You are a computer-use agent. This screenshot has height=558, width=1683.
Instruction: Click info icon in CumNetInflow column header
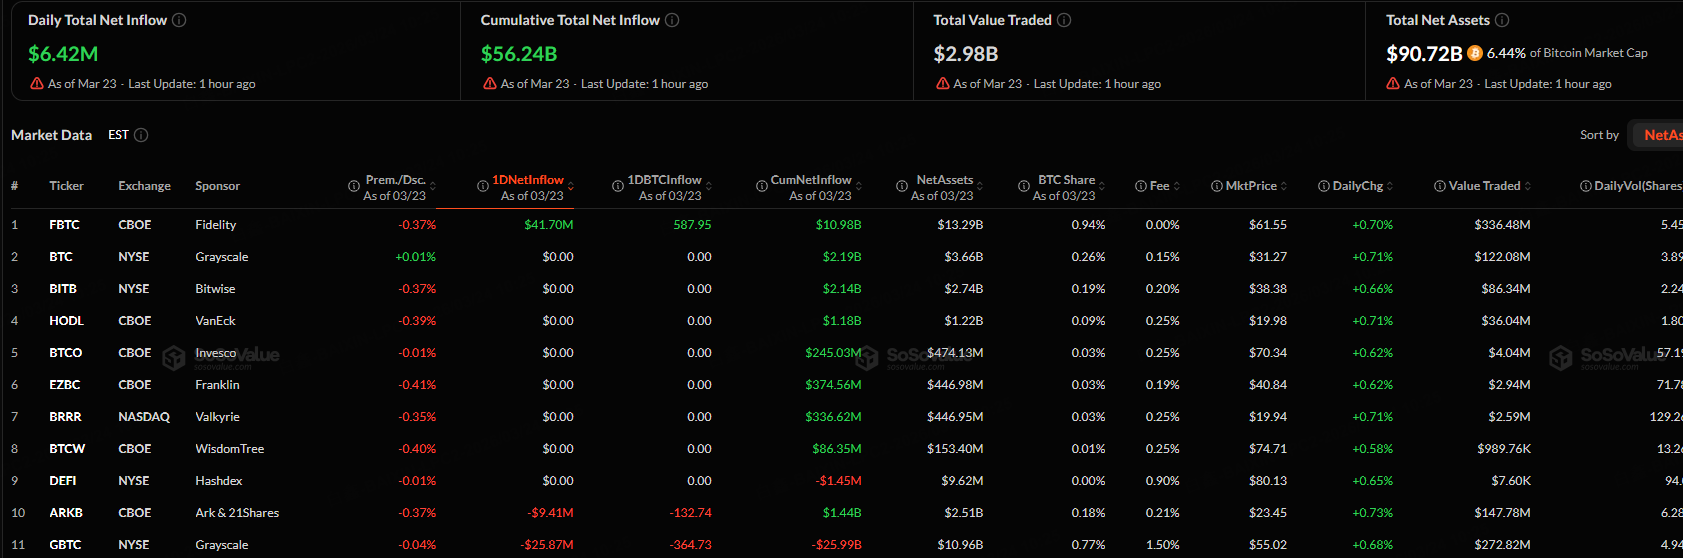(x=762, y=186)
